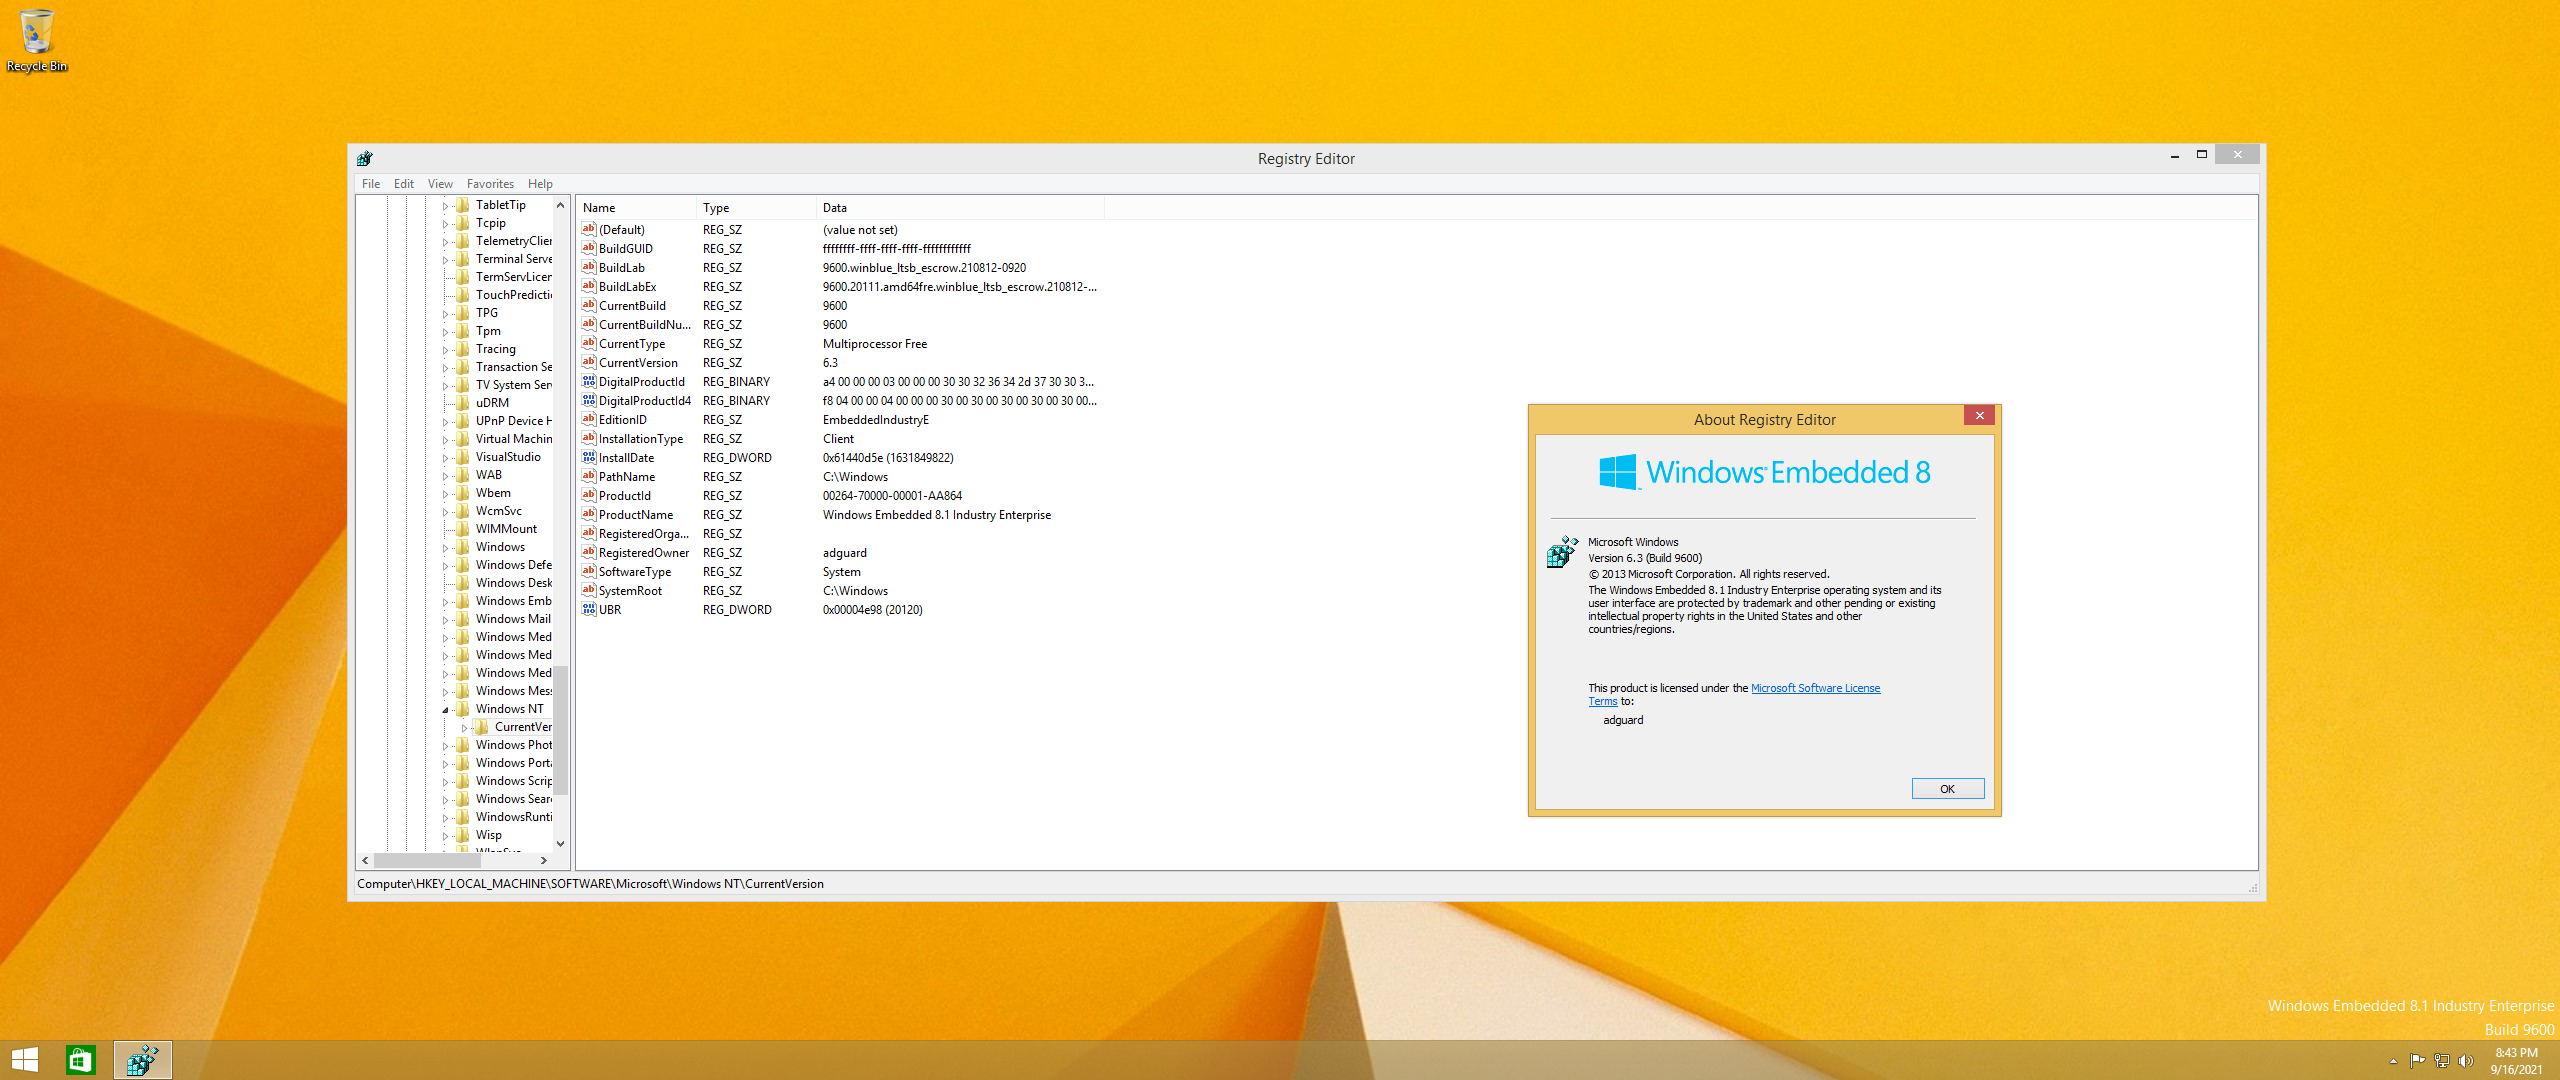Screen dimensions: 2560x1080
Task: Expand the Tcpip tree node
Action: pyautogui.click(x=446, y=224)
